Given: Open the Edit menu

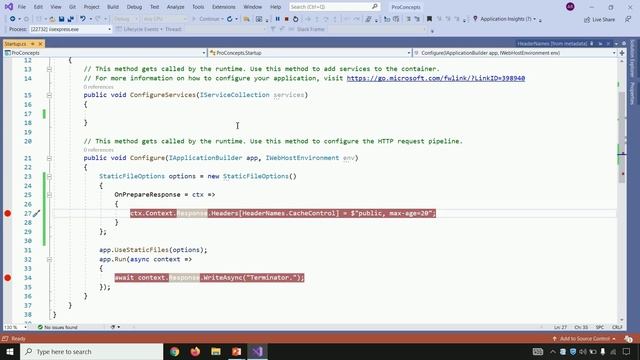Looking at the screenshot, I should pos(38,7).
